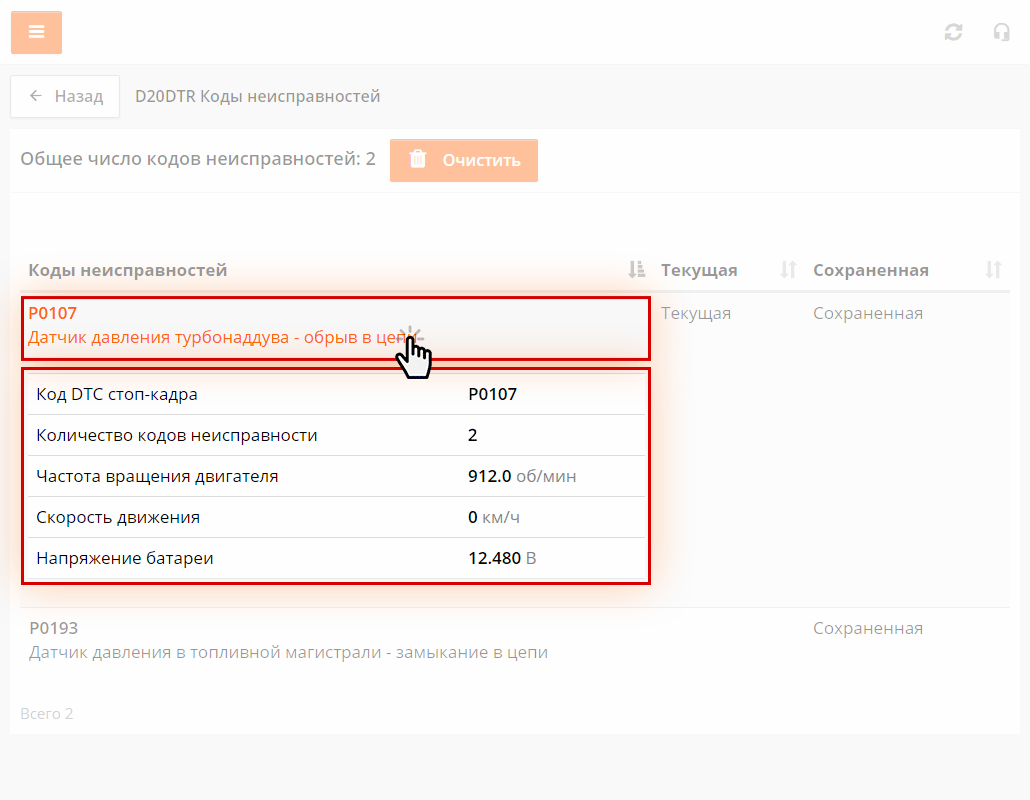Viewport: 1030px width, 800px height.
Task: Click the trash icon on Очистить
Action: [x=418, y=160]
